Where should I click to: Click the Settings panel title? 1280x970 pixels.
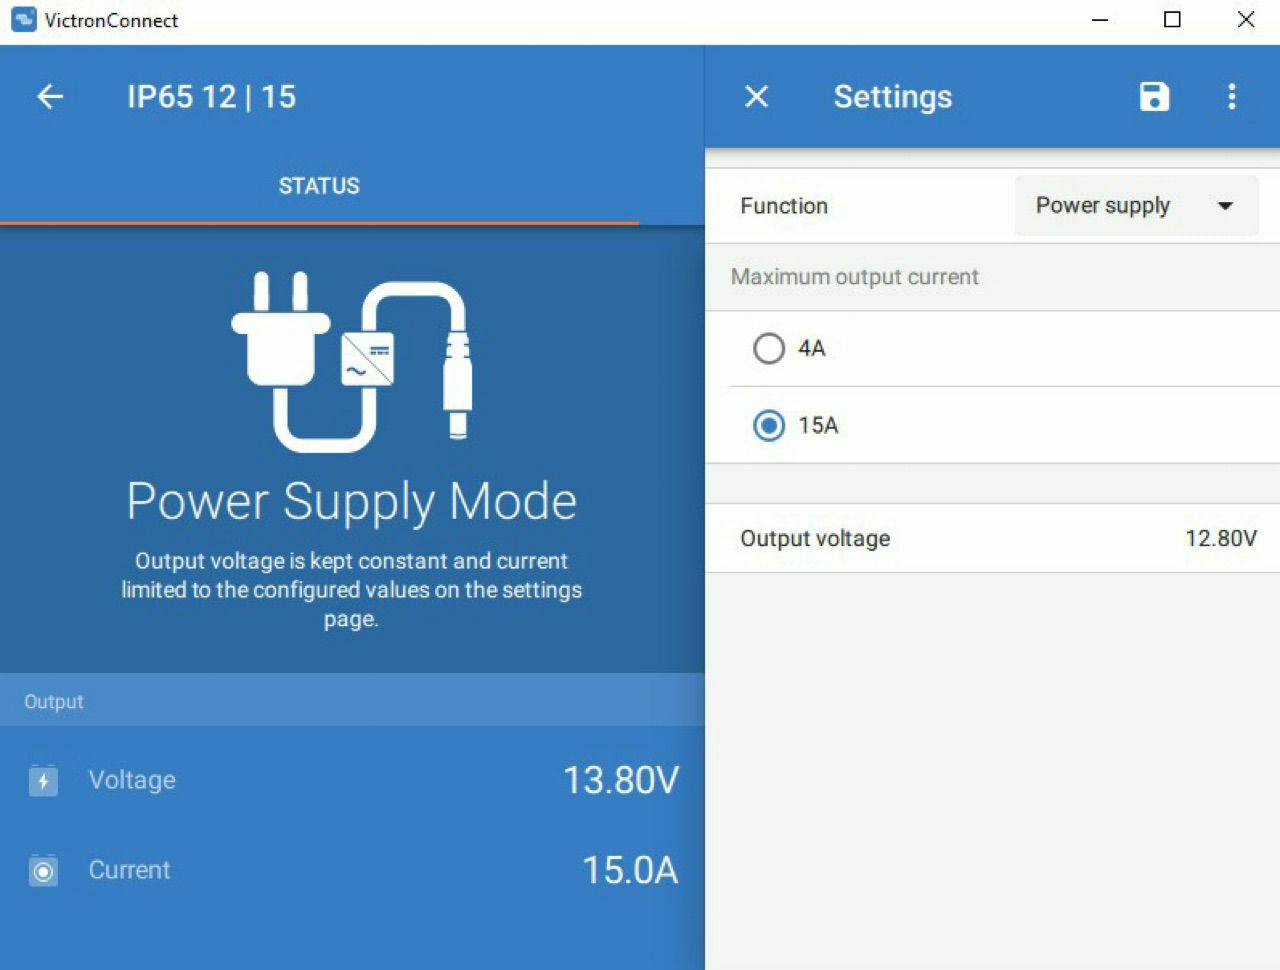[893, 97]
